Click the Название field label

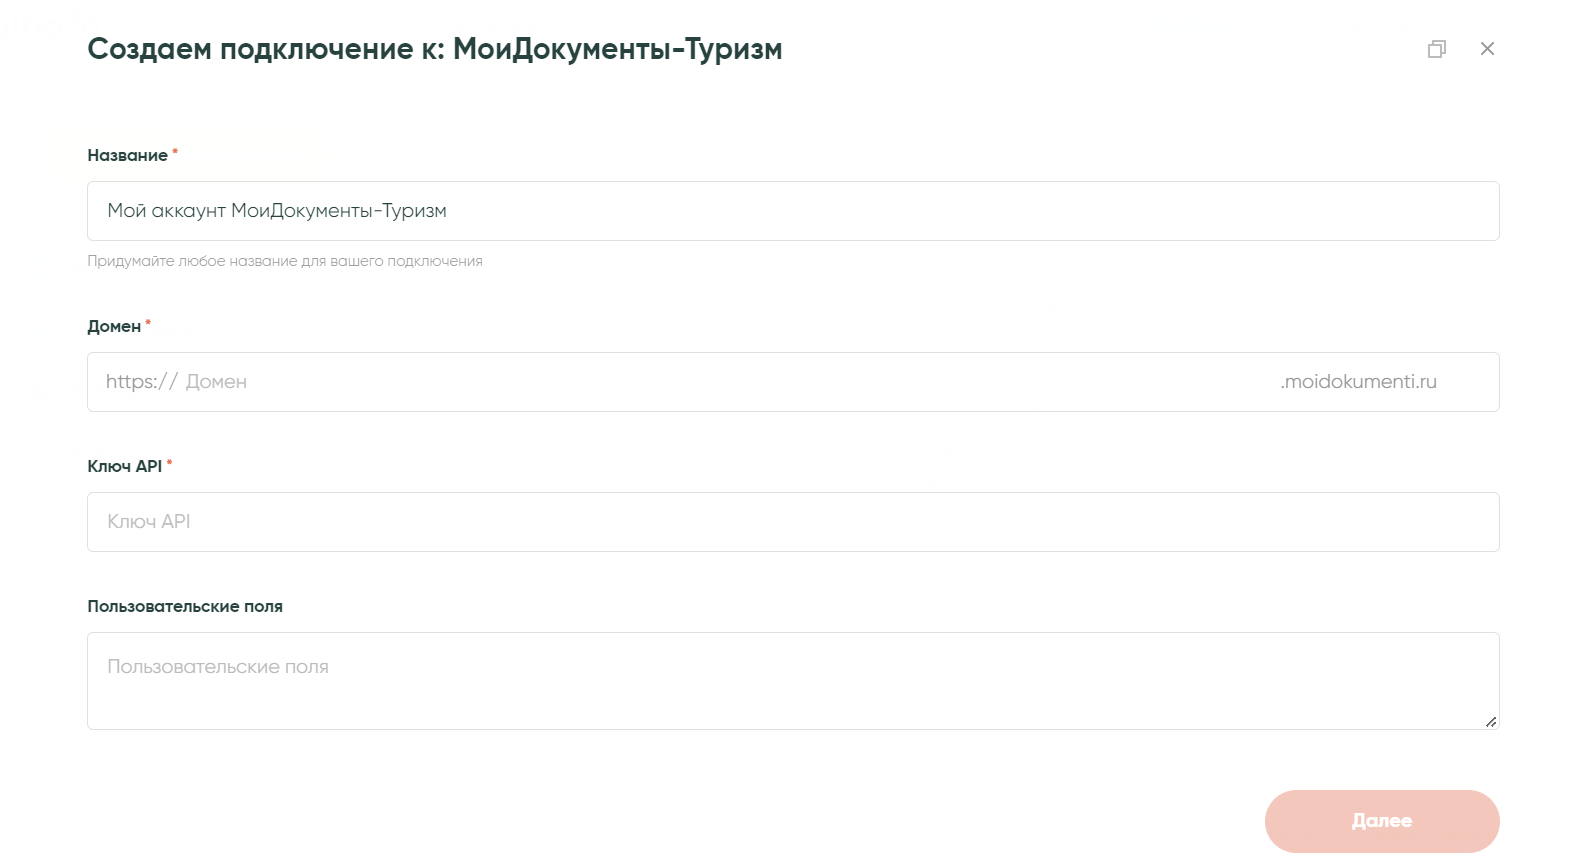pyautogui.click(x=127, y=156)
